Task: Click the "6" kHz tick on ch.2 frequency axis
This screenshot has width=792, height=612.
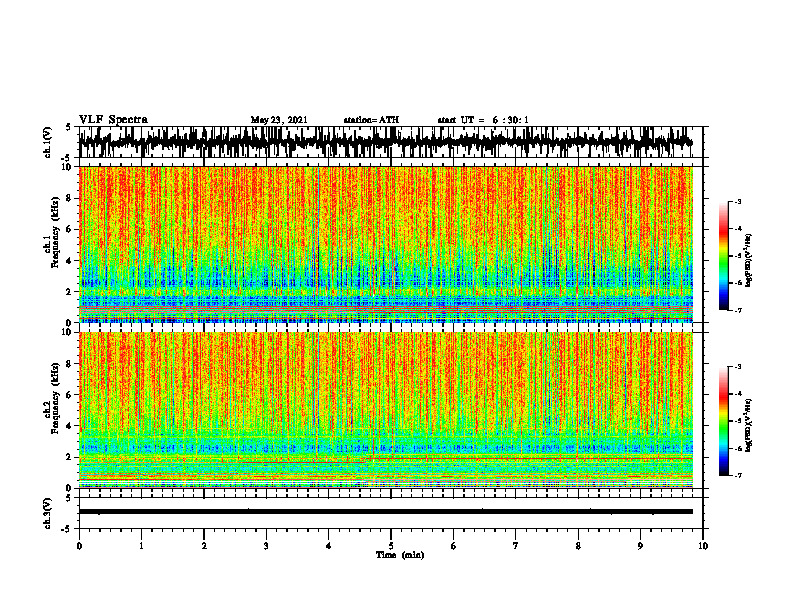Action: click(70, 395)
